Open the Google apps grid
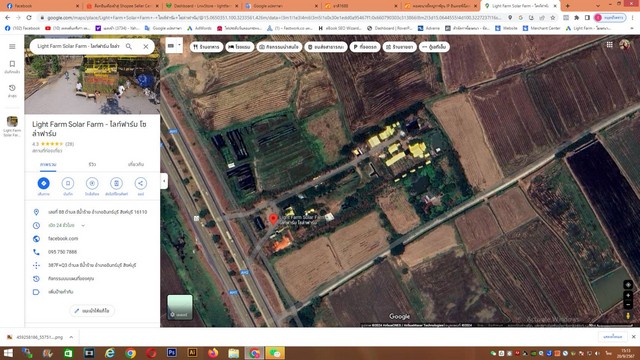Image resolution: width=640 pixels, height=360 pixels. [x=609, y=45]
